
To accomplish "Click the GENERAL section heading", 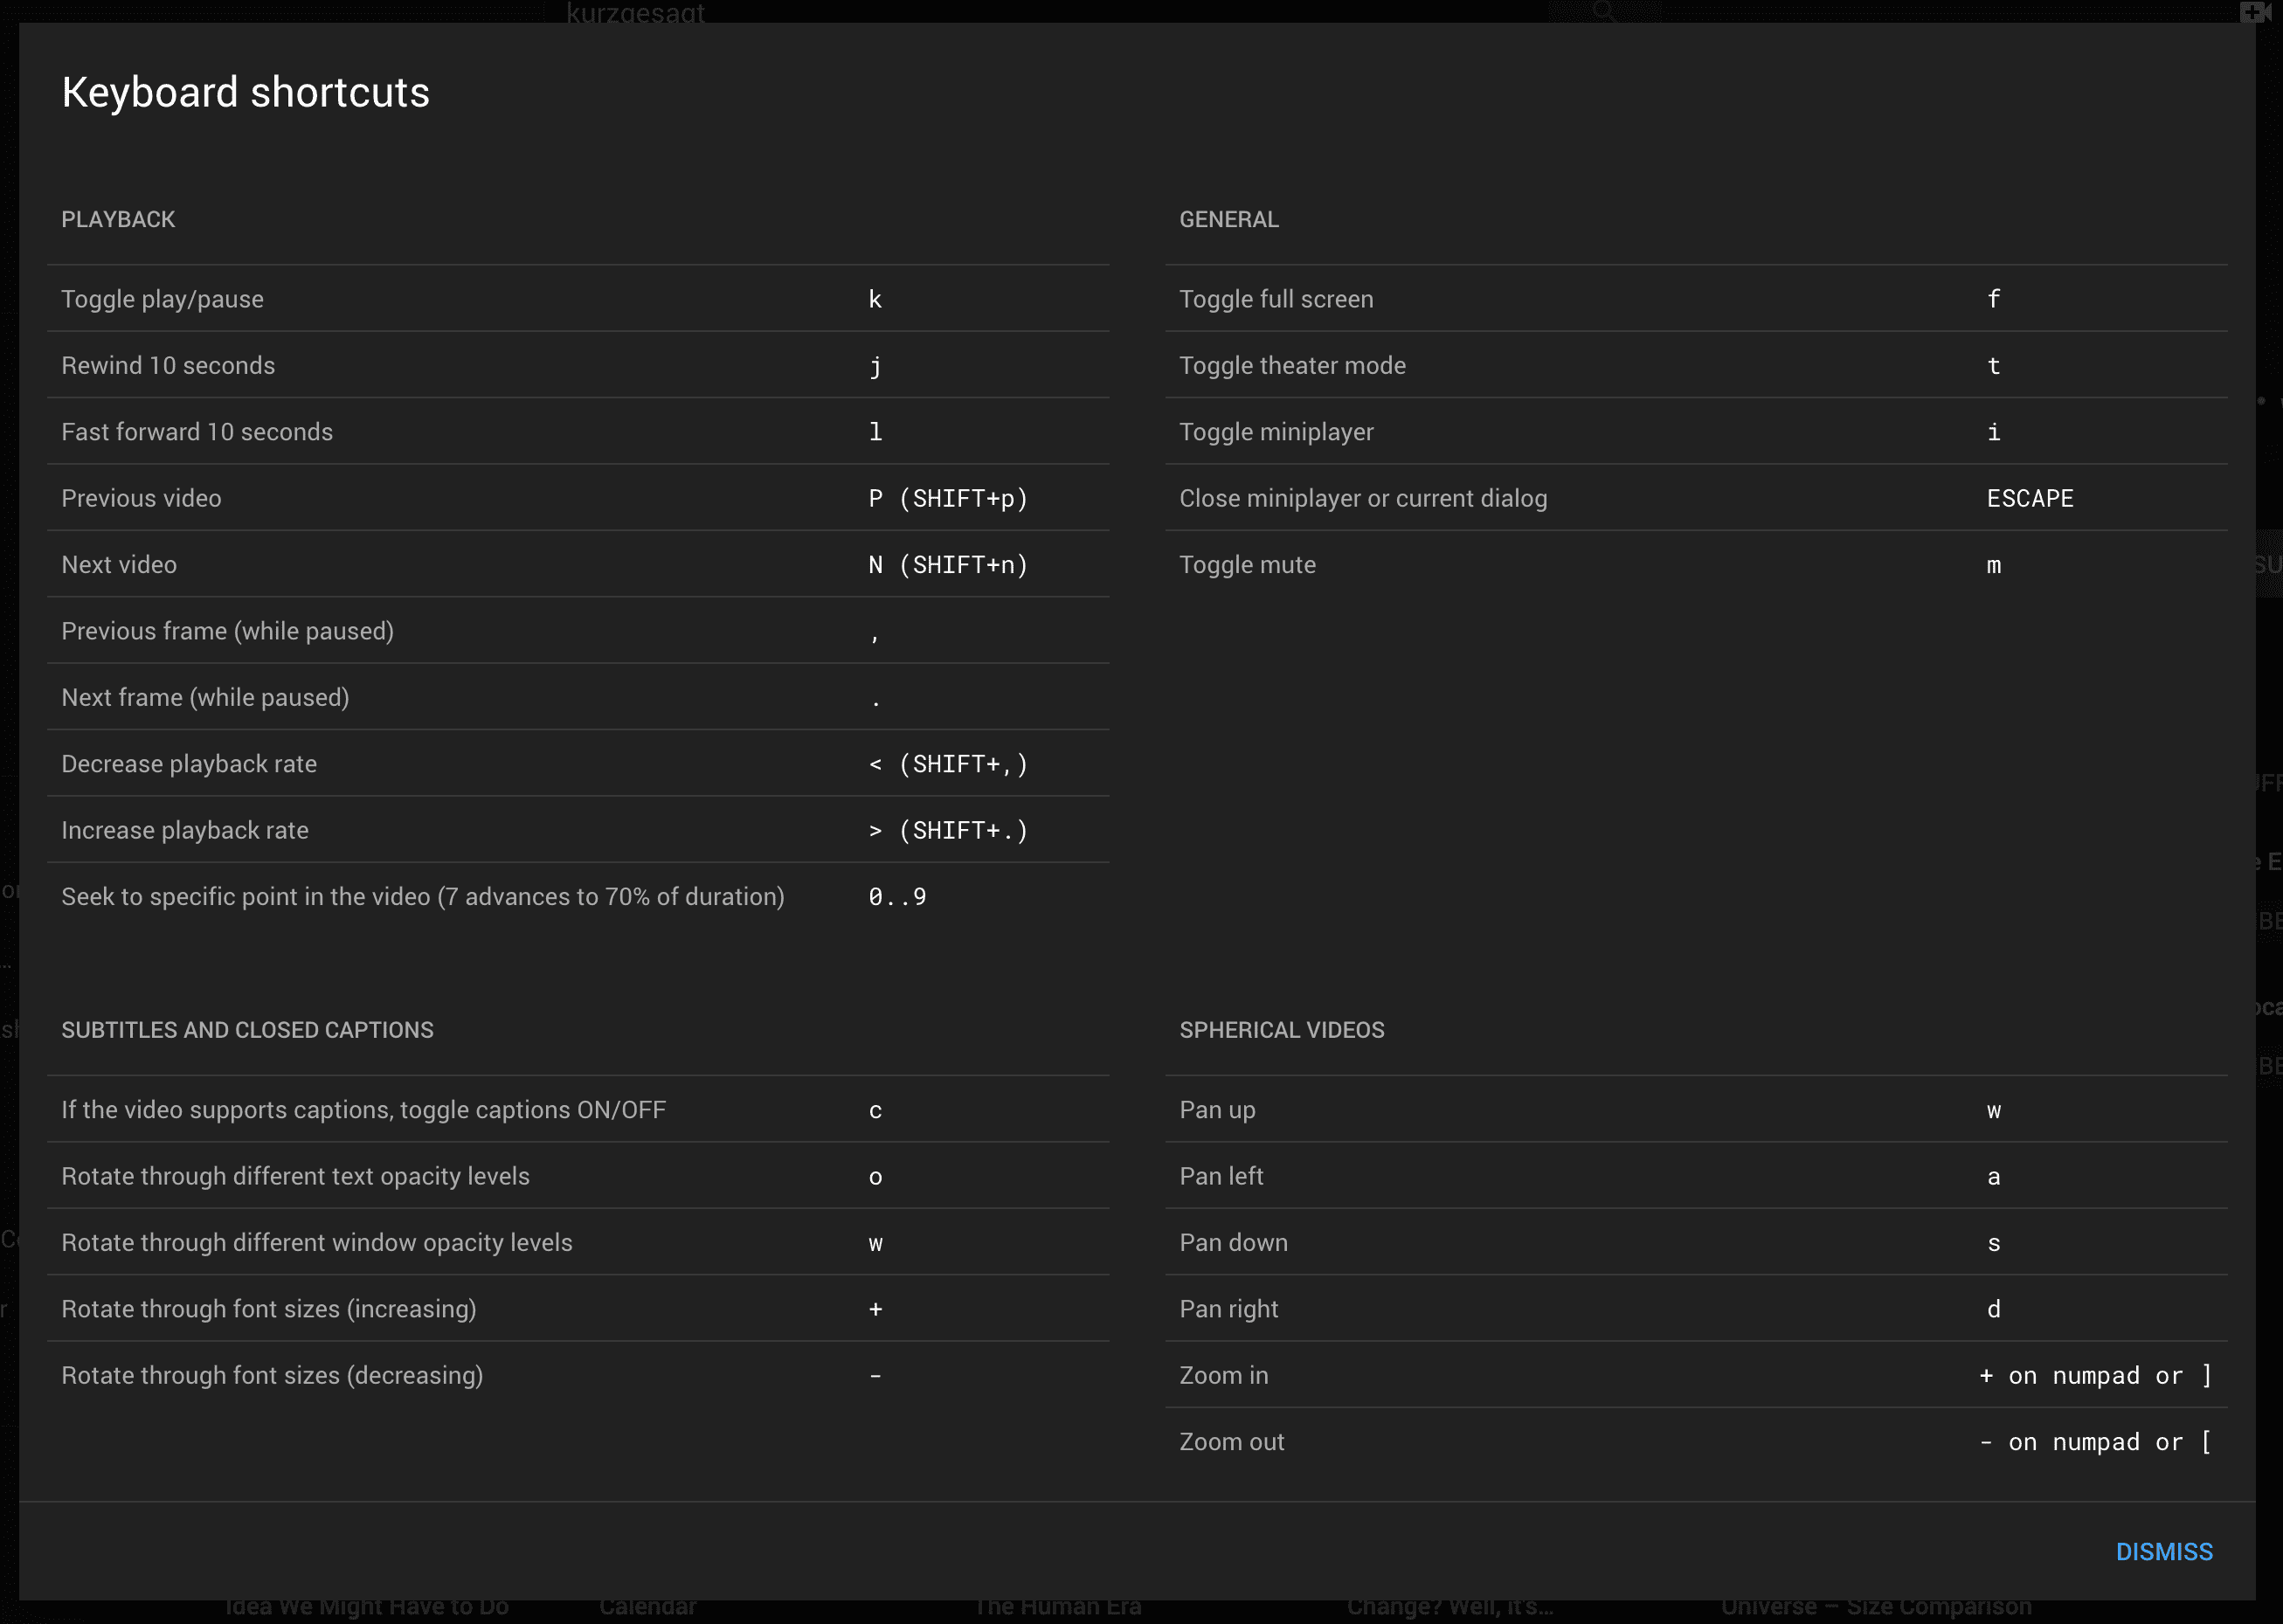I will pos(1228,219).
